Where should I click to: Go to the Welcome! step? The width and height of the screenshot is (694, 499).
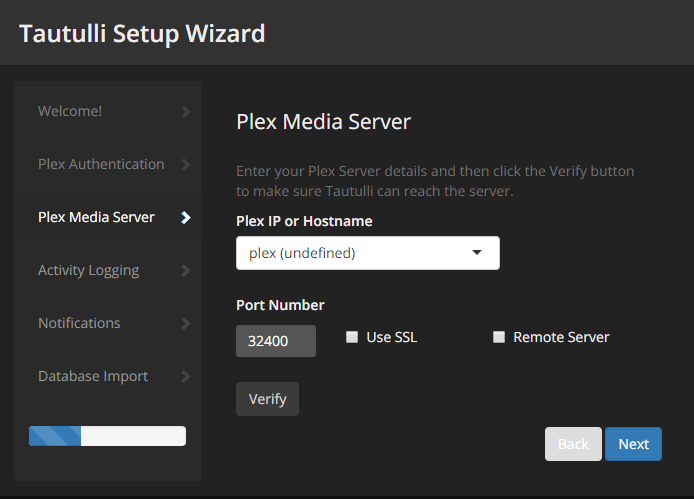pos(70,111)
